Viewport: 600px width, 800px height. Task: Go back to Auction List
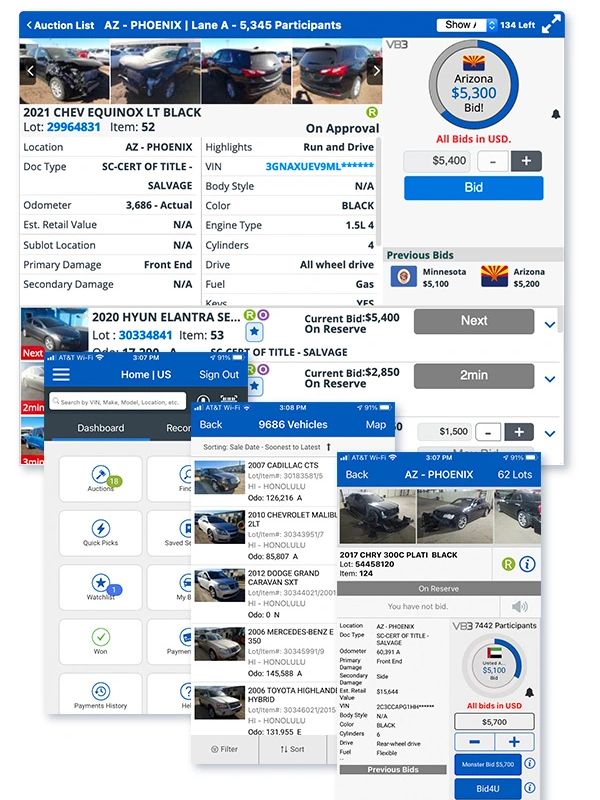coord(60,25)
